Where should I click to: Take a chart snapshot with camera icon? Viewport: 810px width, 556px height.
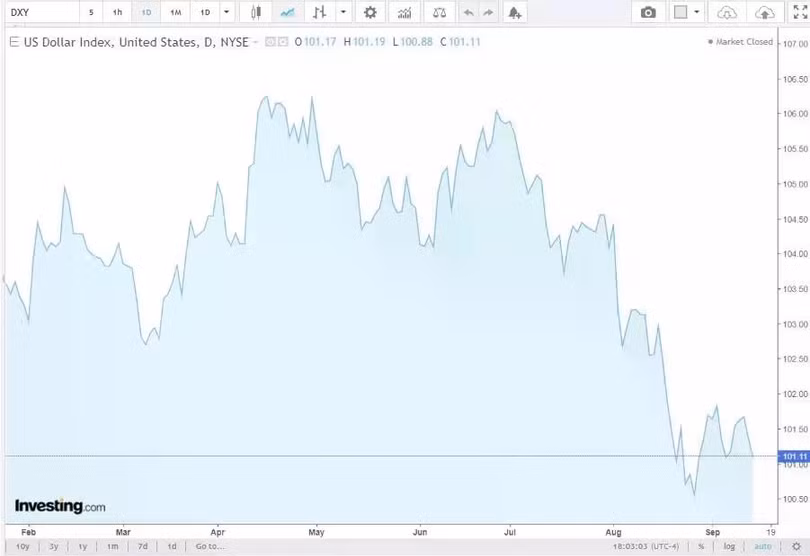(x=648, y=12)
